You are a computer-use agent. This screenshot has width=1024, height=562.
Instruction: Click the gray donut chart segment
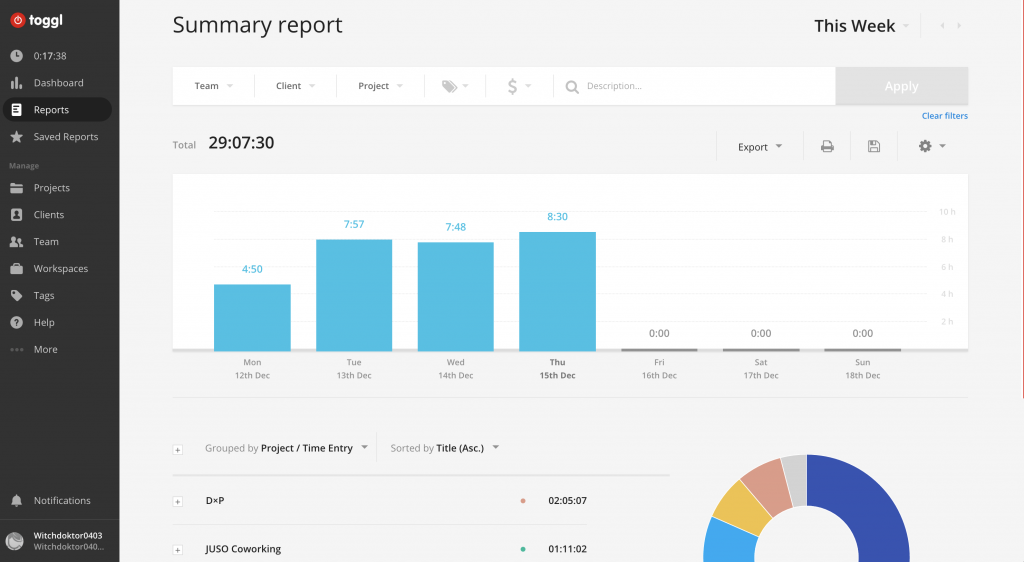tap(795, 479)
